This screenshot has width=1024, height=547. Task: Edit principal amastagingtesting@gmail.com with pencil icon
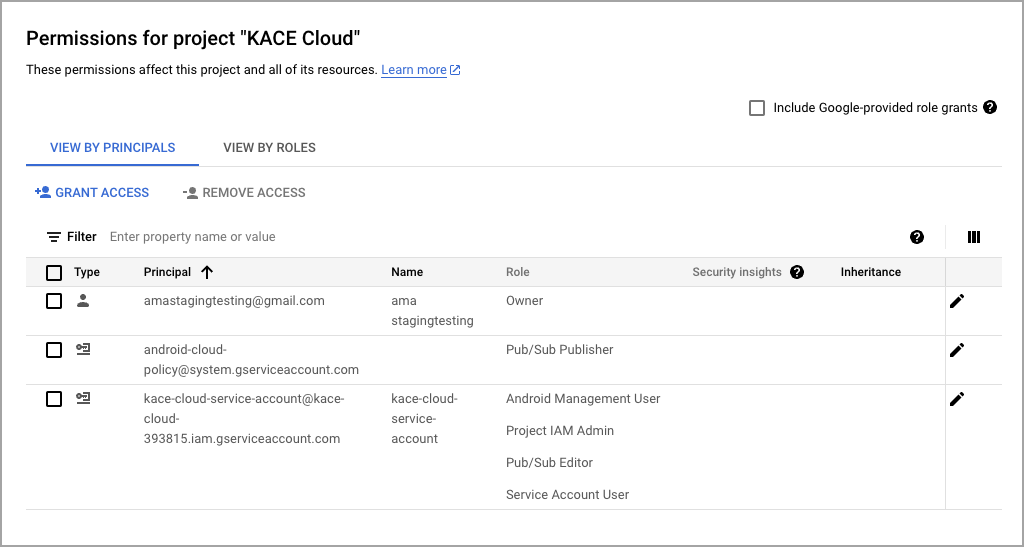[957, 301]
